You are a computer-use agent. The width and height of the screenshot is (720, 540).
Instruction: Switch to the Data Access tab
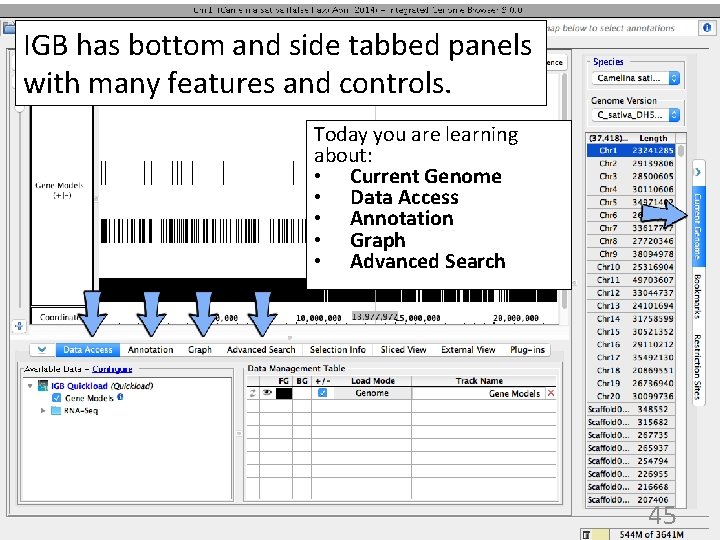coord(88,350)
